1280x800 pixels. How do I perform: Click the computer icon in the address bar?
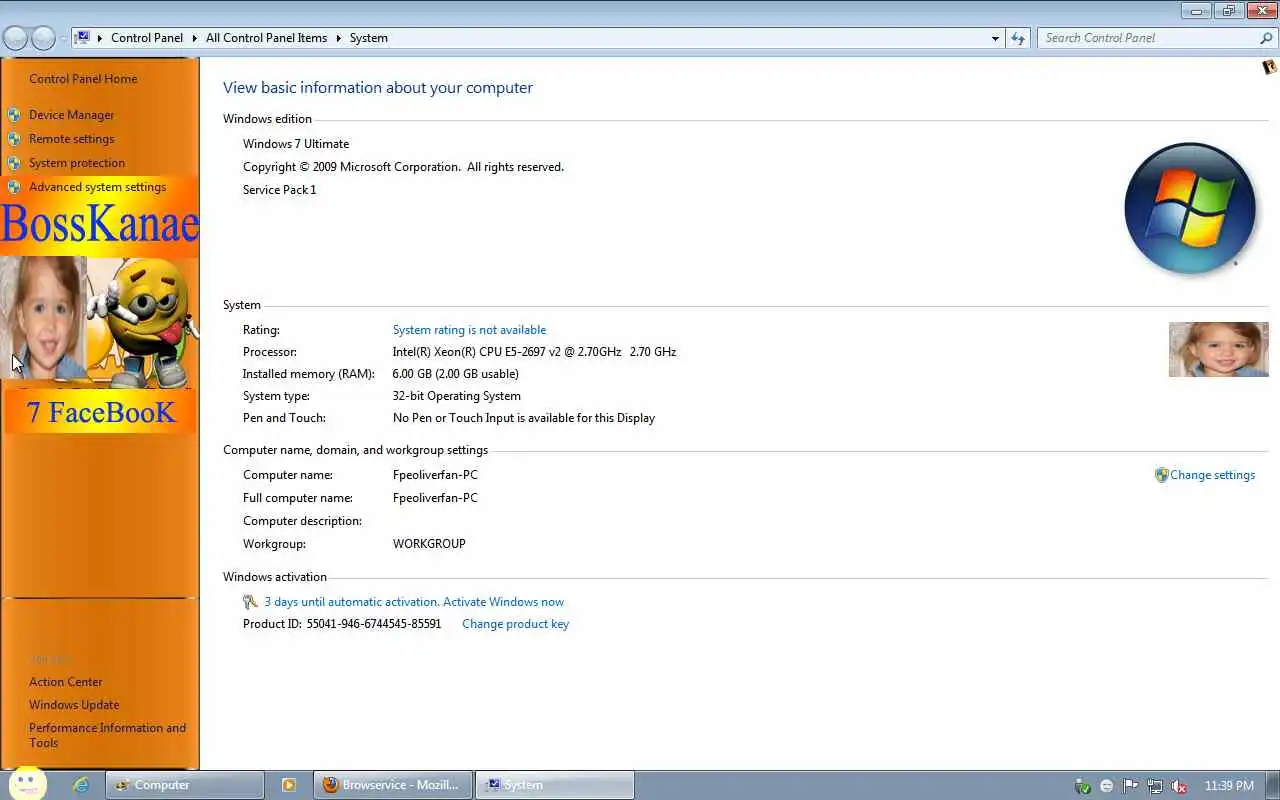coord(83,38)
